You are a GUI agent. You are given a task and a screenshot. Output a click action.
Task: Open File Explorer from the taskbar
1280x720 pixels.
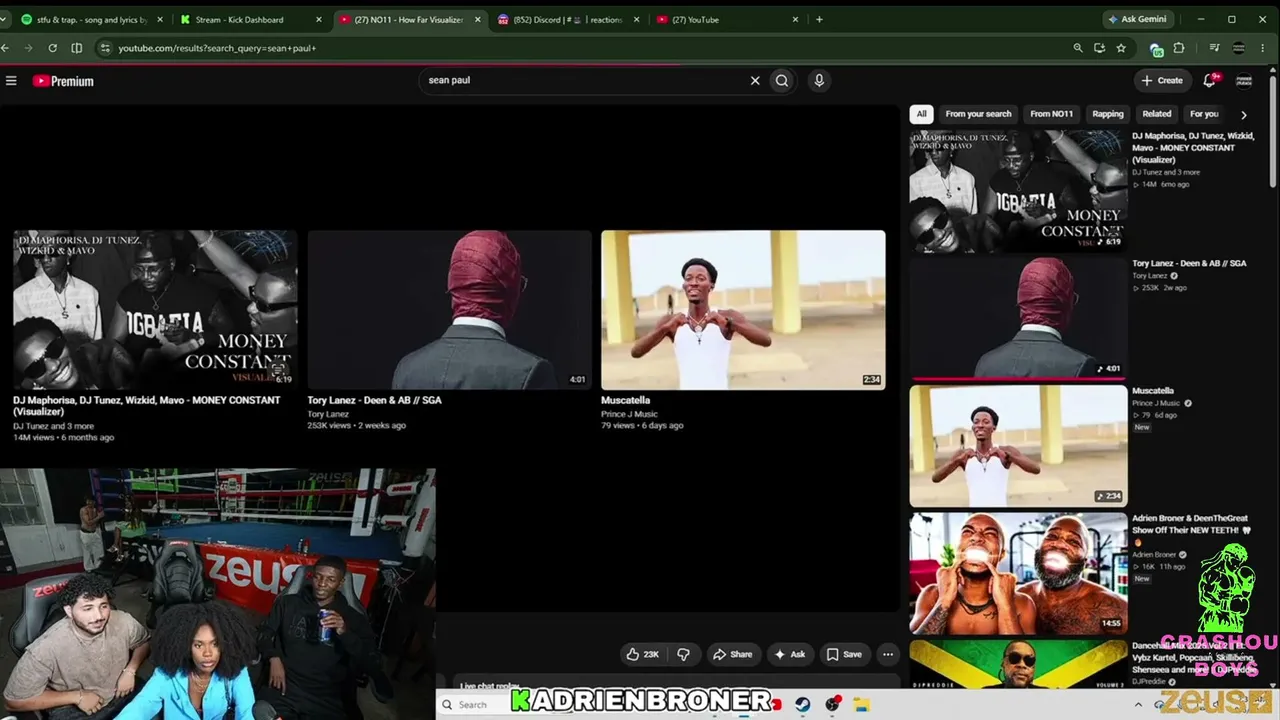click(862, 704)
